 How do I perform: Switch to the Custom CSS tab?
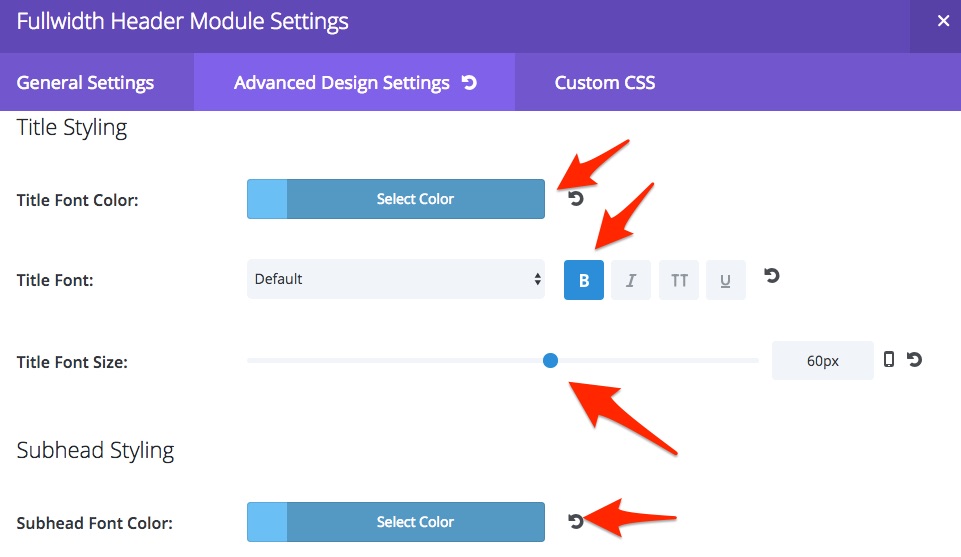point(605,83)
